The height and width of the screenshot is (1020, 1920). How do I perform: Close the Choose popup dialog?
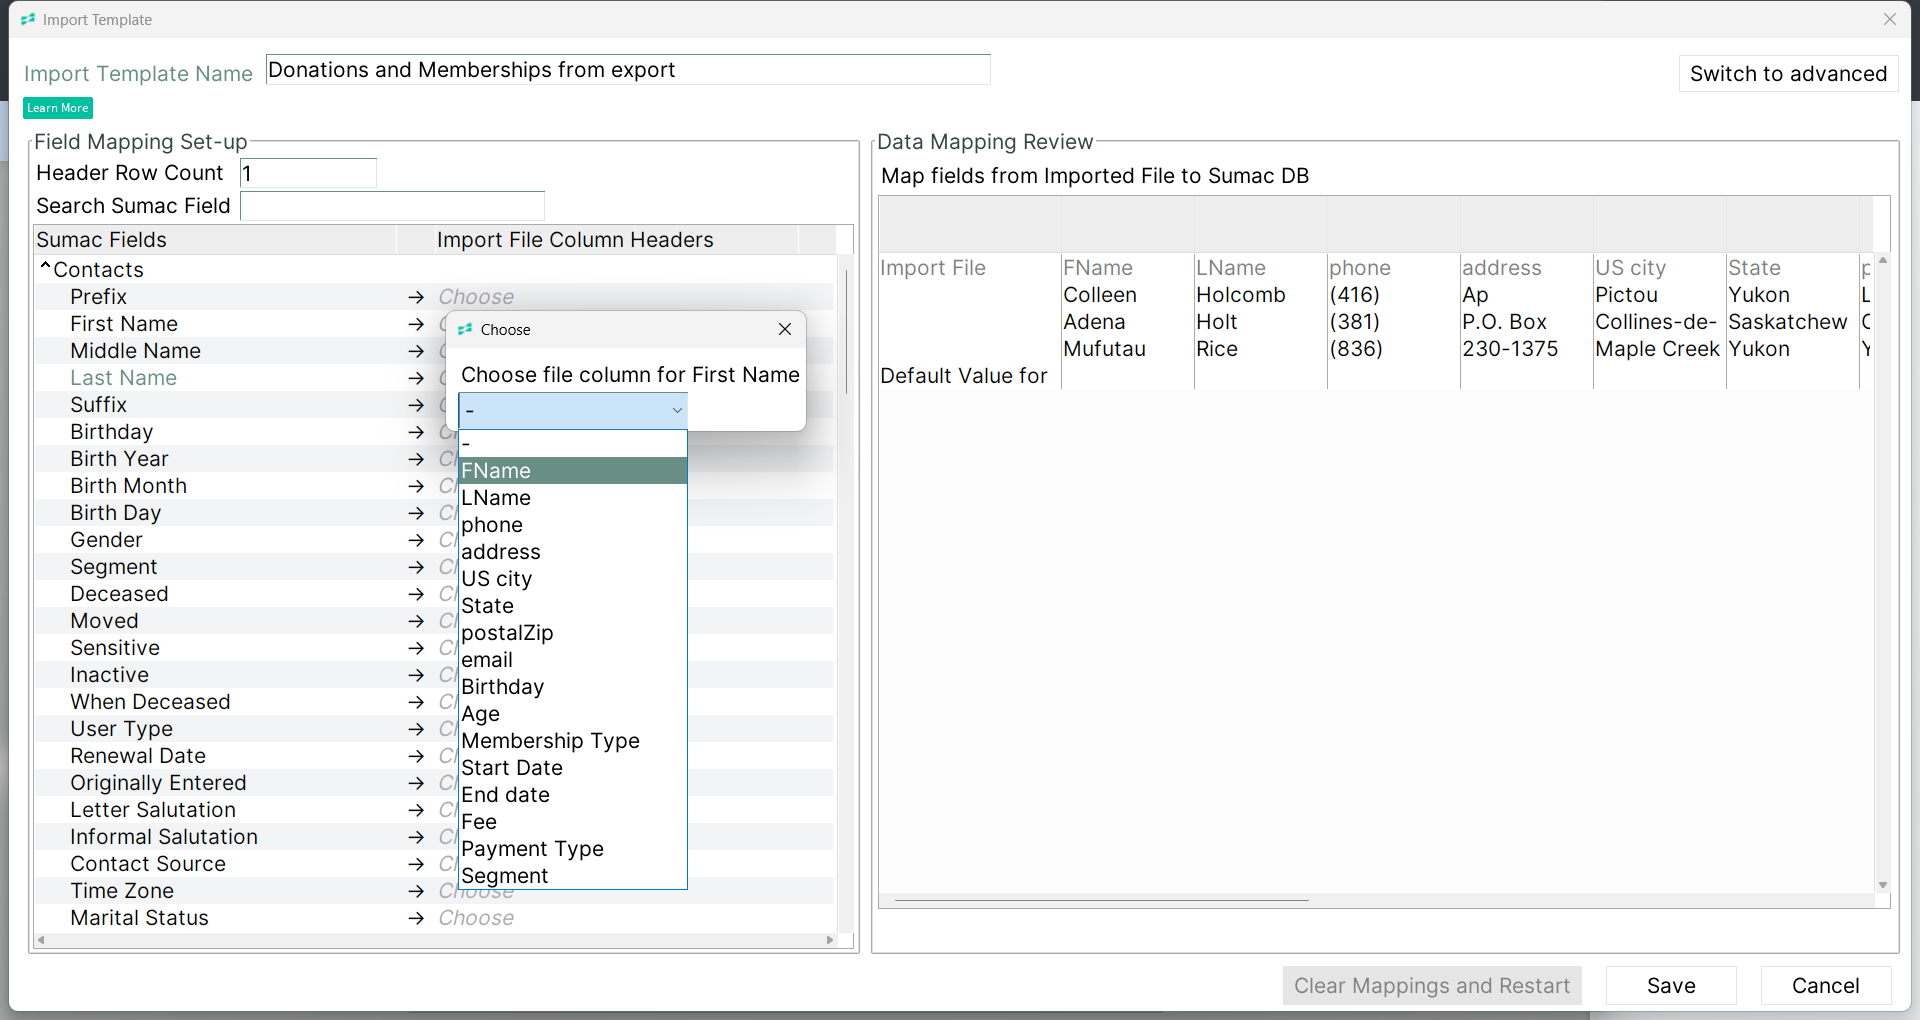(785, 329)
